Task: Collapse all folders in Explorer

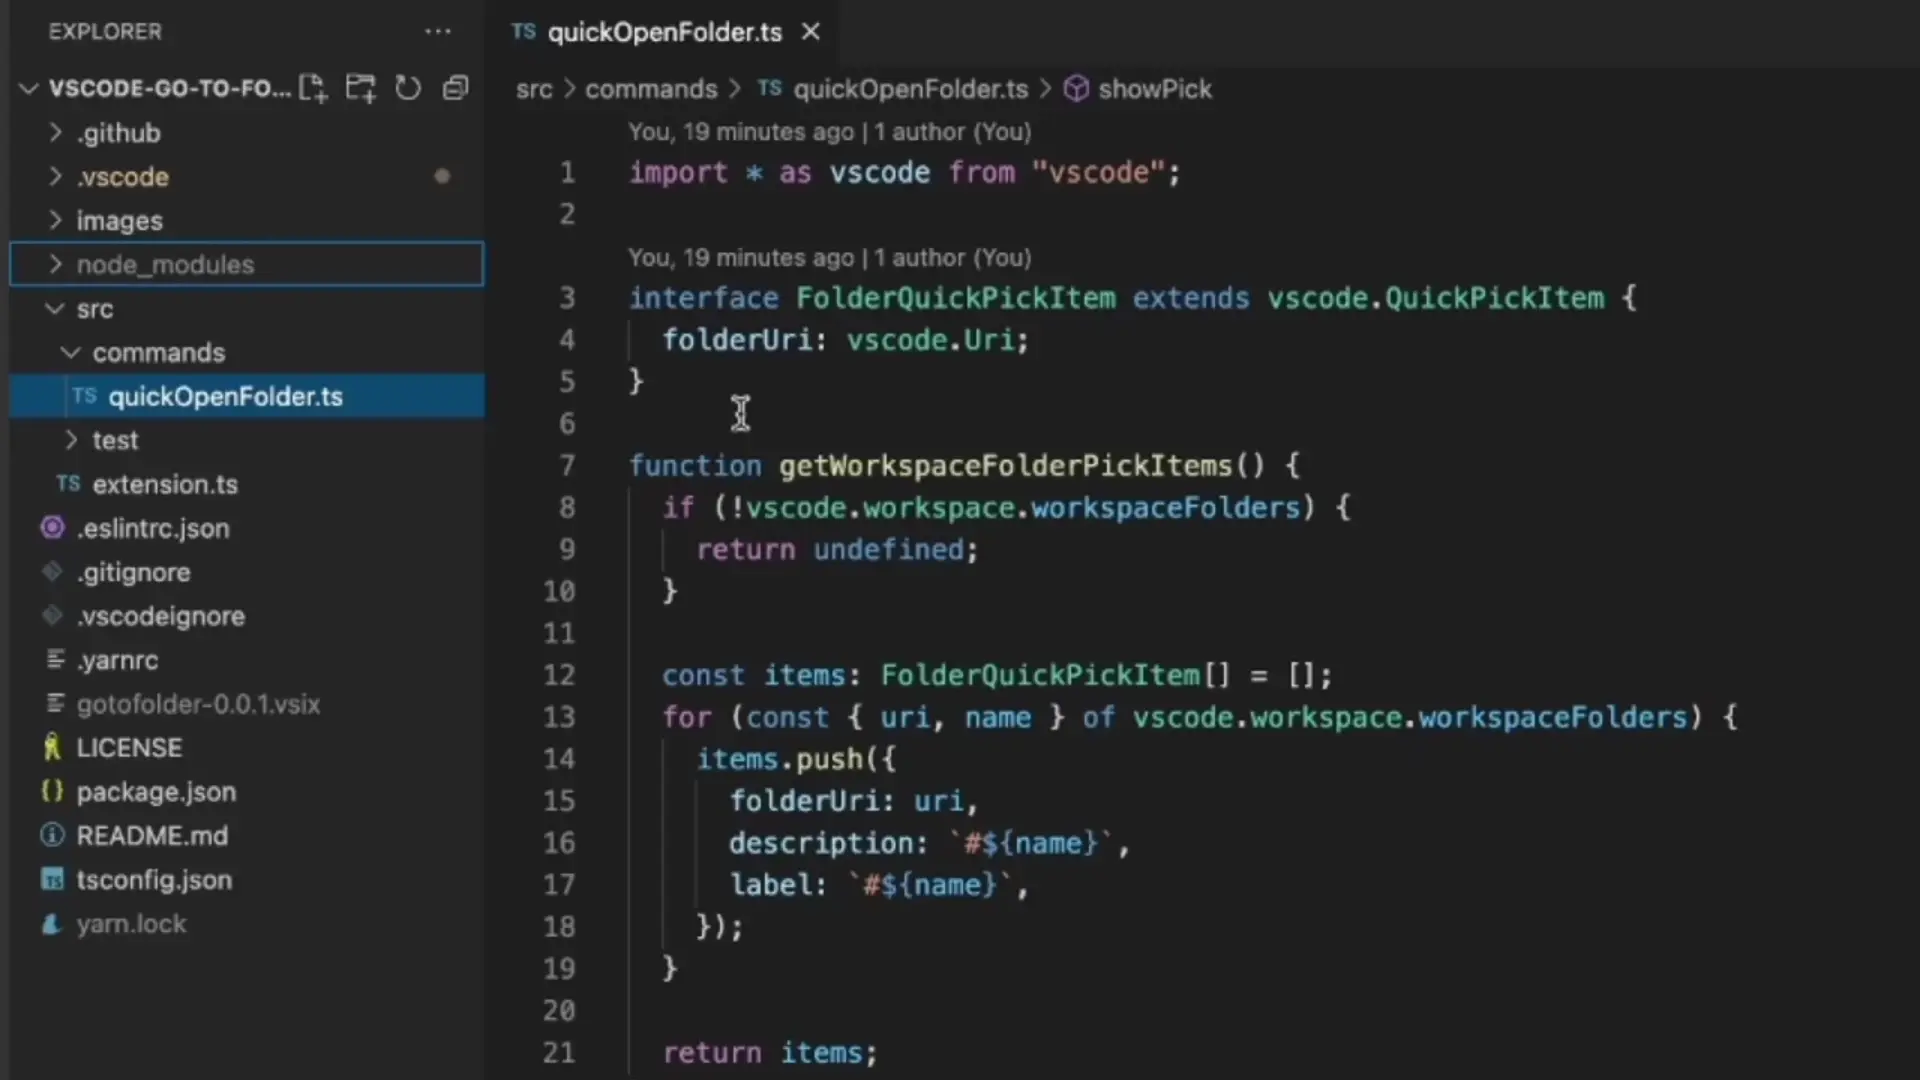Action: tap(456, 89)
